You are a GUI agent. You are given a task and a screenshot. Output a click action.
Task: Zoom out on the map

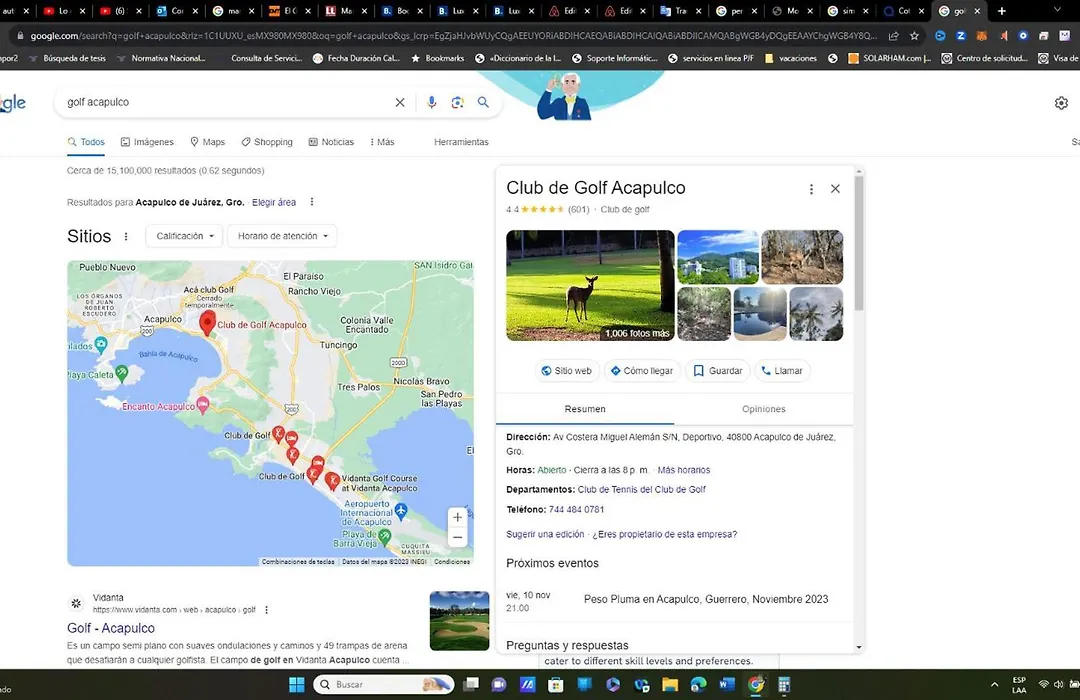pos(457,538)
